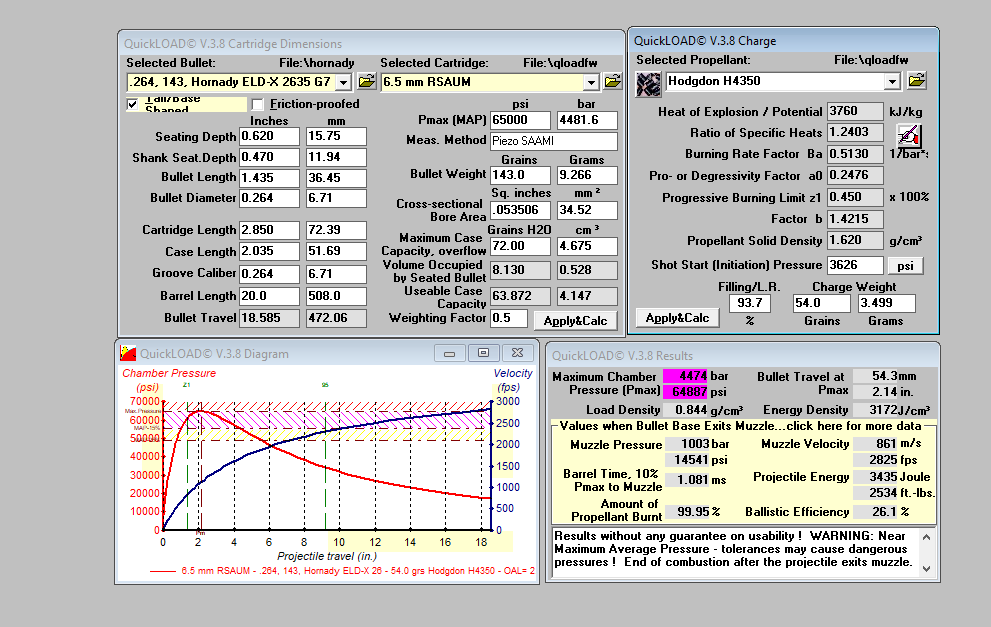Click the Cross-sectional Bore Area sq. inches field
Viewport: 991px width, 627px height.
520,210
